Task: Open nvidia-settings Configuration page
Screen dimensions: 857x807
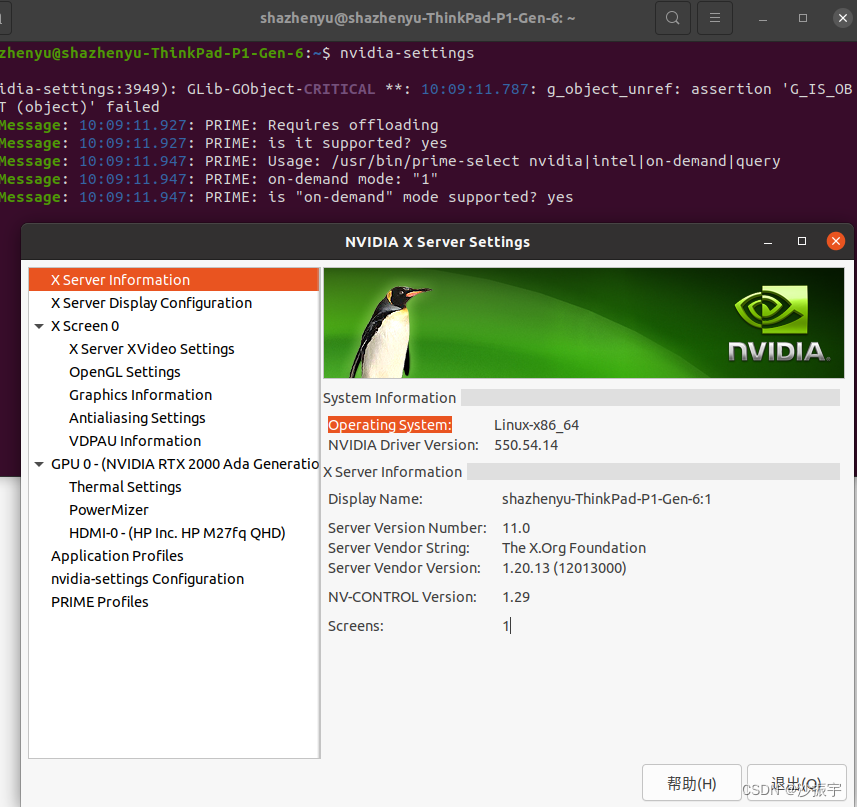Action: pyautogui.click(x=148, y=579)
